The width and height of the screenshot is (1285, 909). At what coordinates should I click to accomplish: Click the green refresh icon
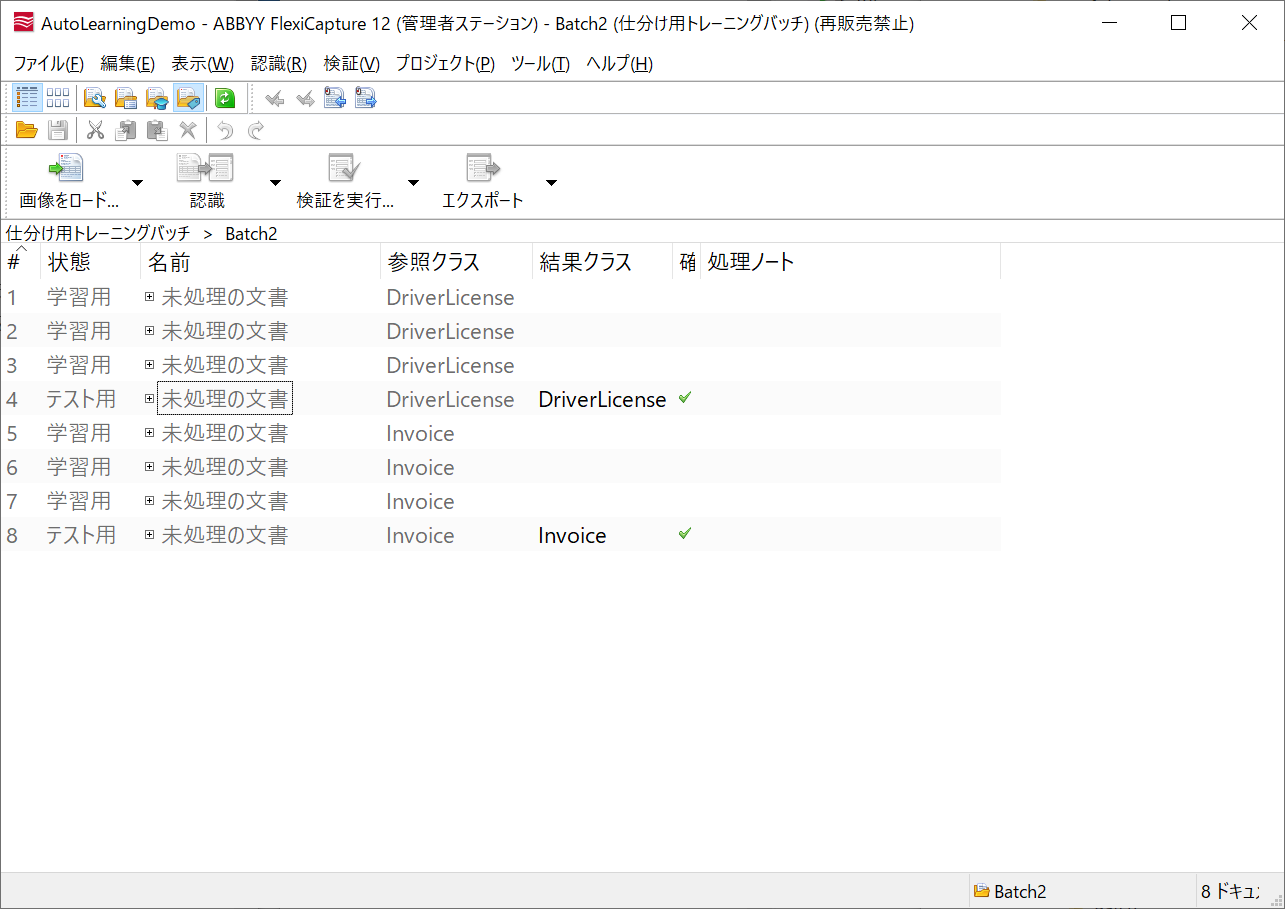(225, 97)
